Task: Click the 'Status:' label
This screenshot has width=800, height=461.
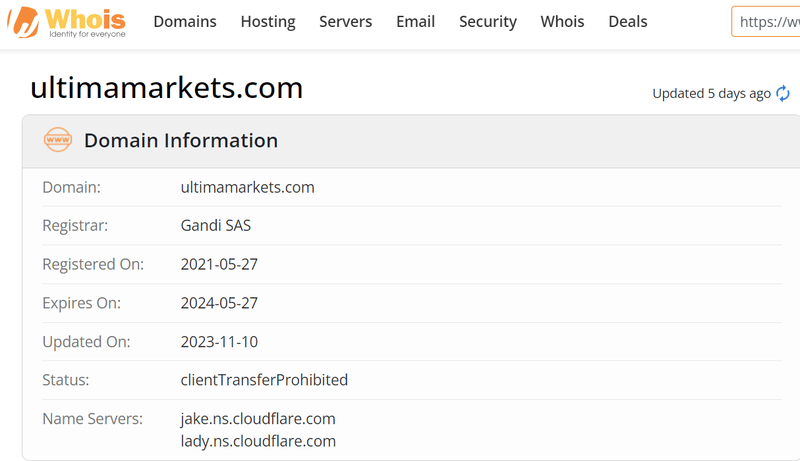Action: [x=65, y=380]
